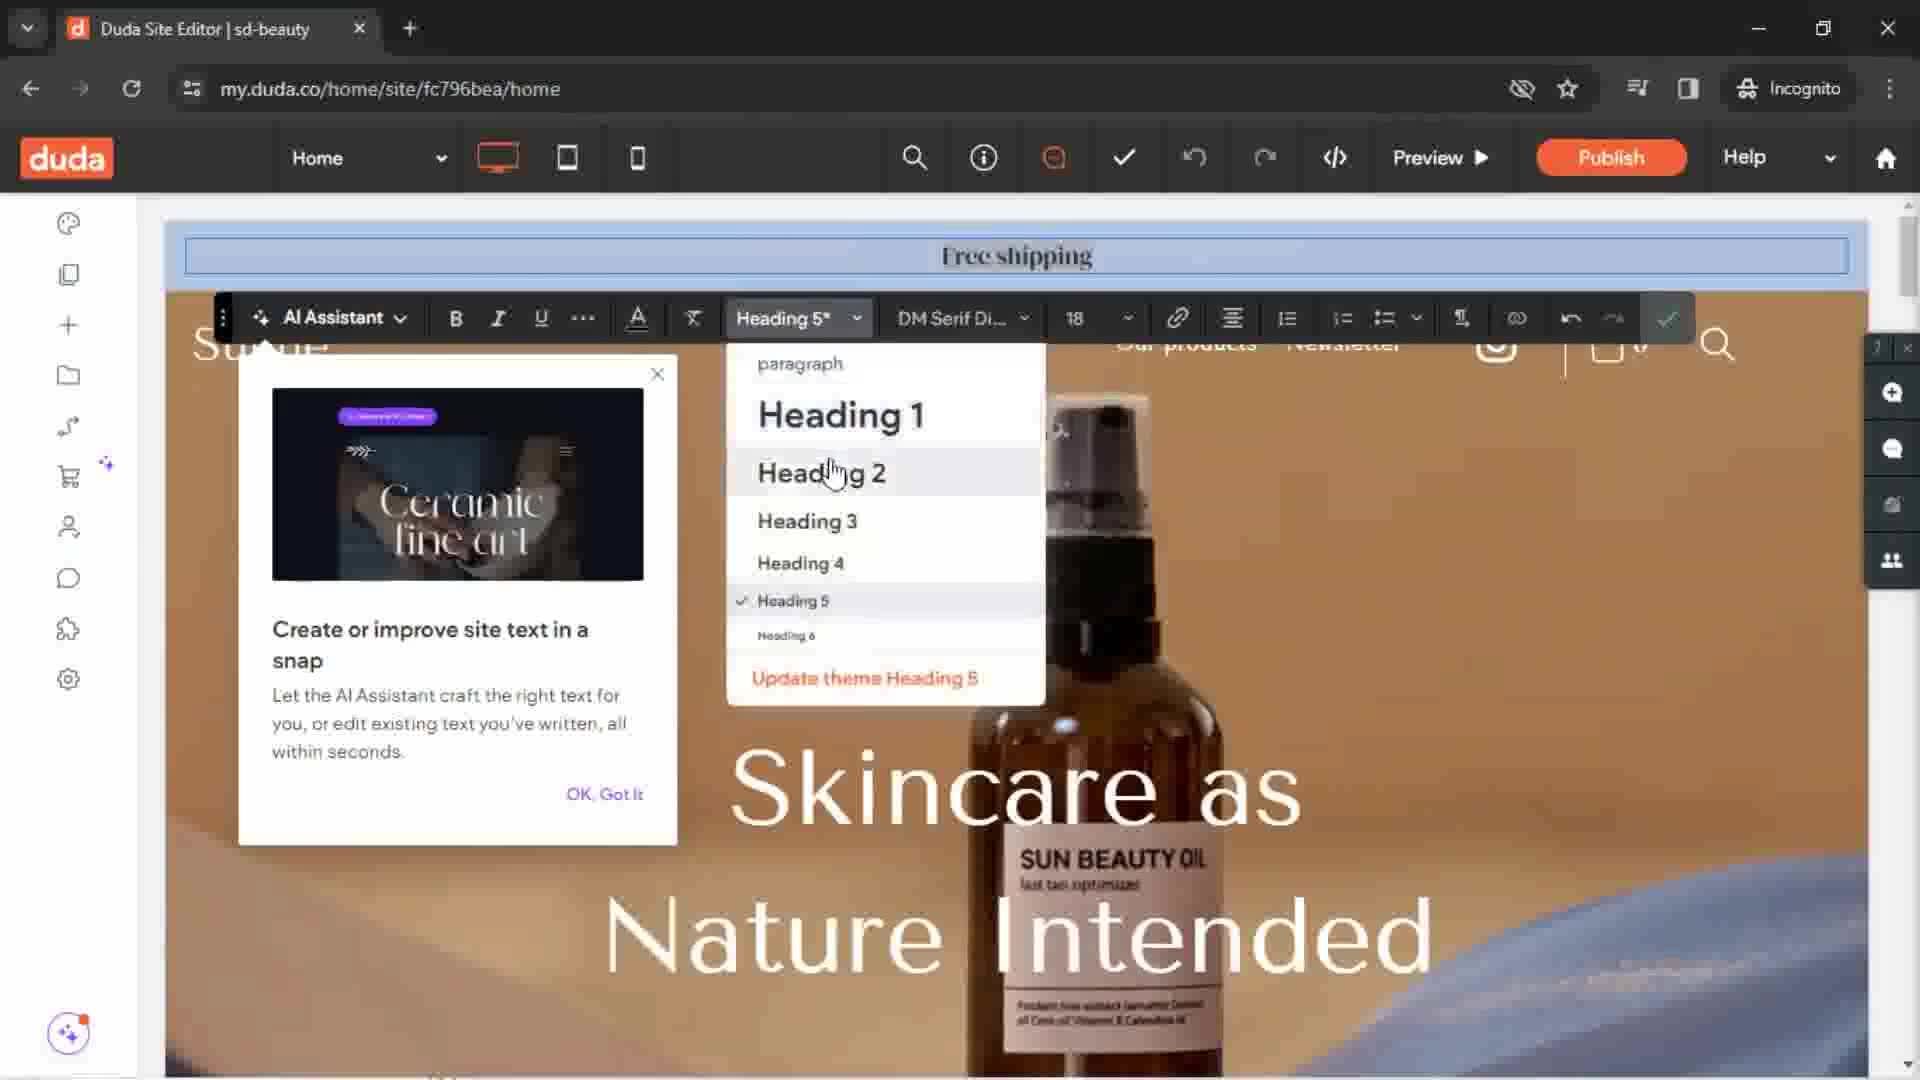Open more text formatting options ellipsis
Image resolution: width=1920 pixels, height=1080 pixels.
click(x=583, y=318)
